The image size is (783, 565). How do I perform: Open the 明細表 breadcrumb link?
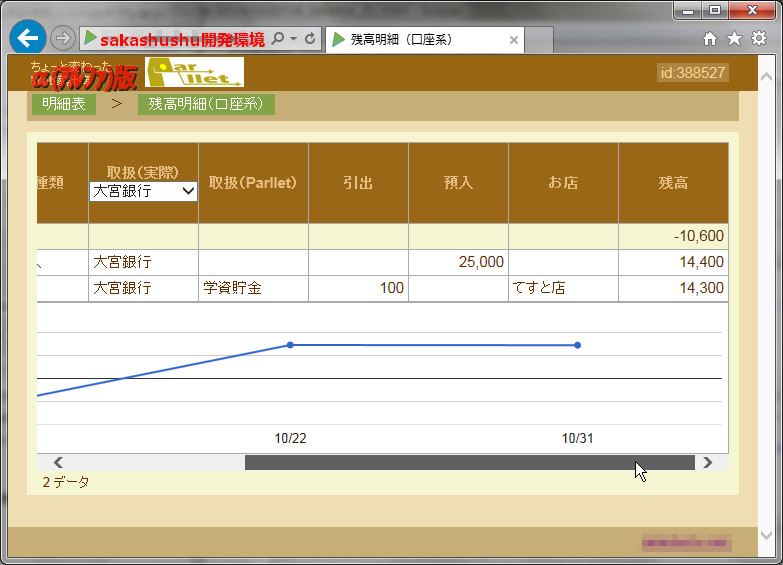click(x=64, y=104)
